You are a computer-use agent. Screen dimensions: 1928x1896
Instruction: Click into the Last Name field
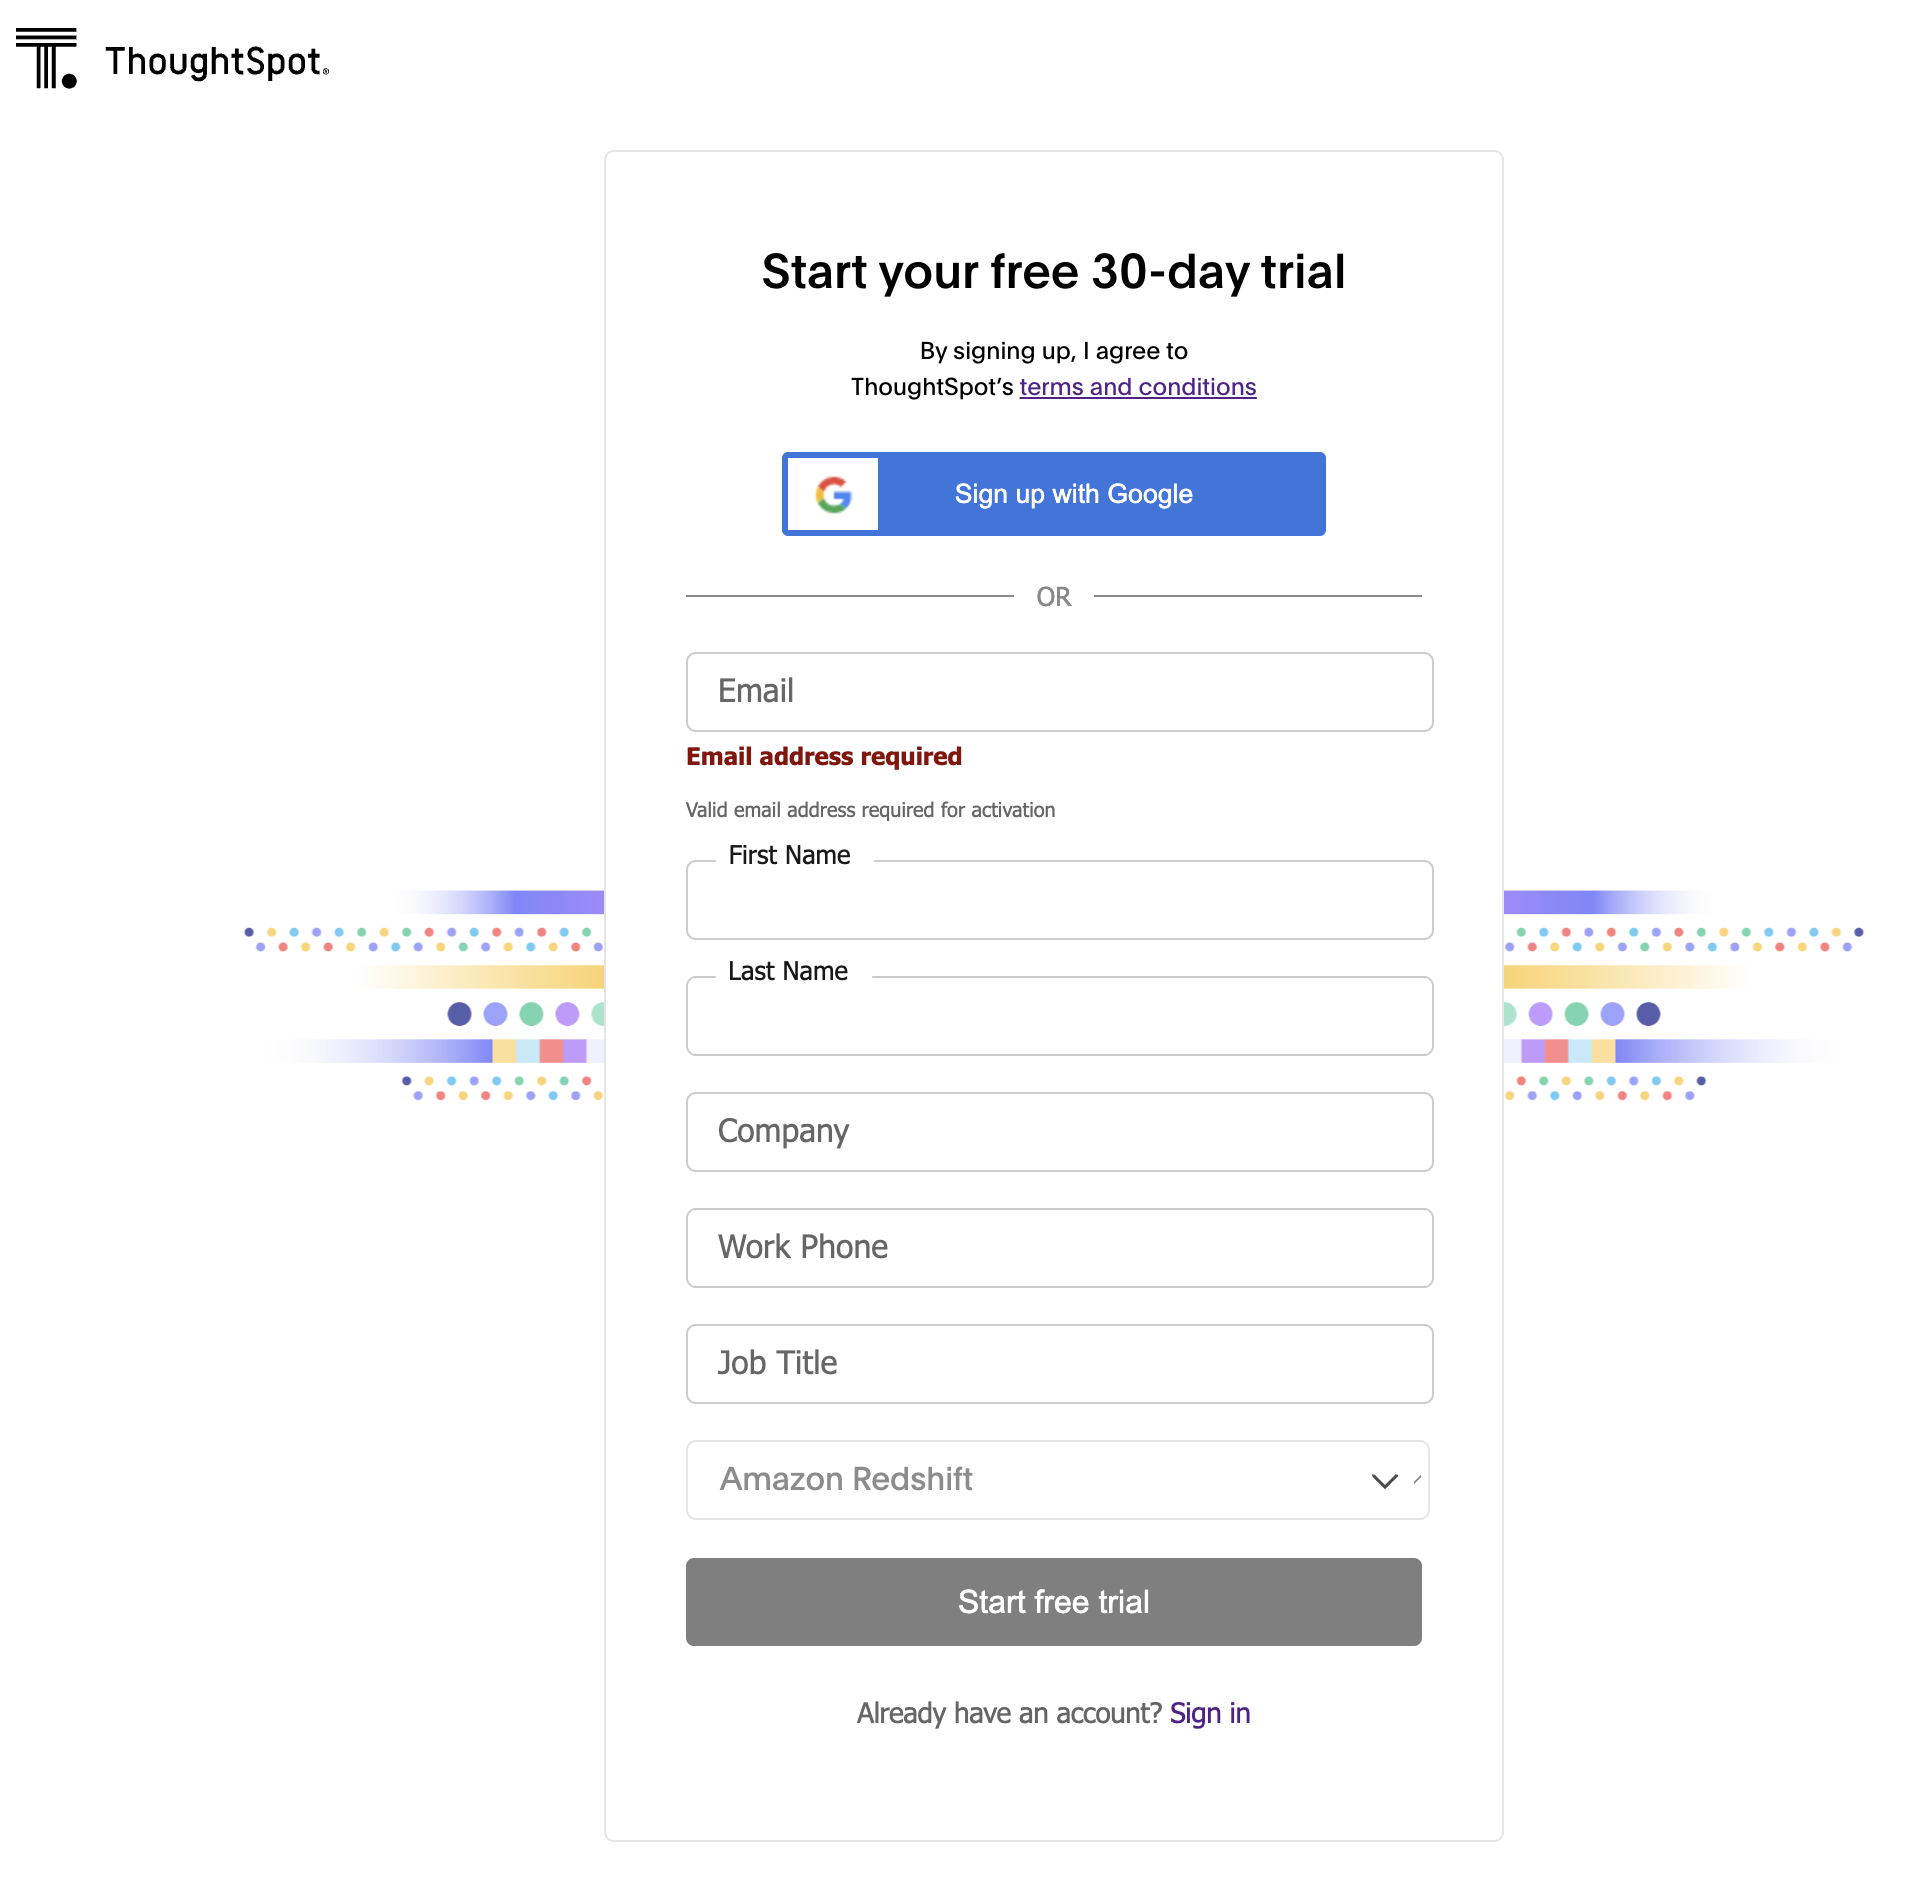point(1060,1016)
